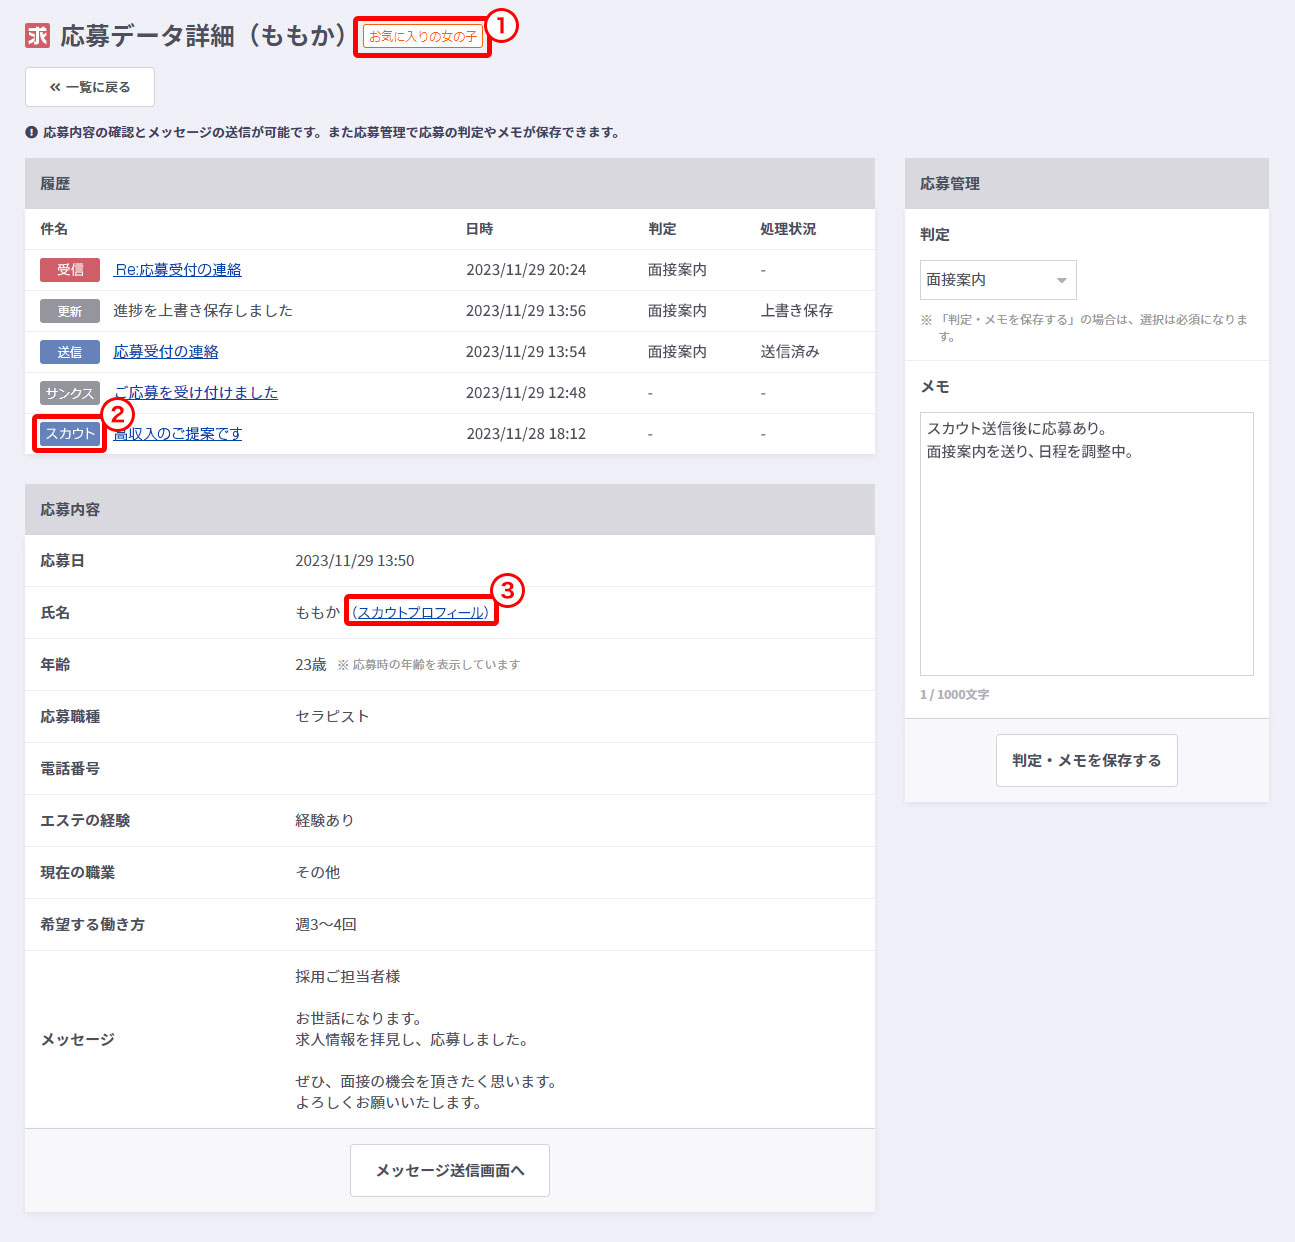View the スカウトプロフィール link
This screenshot has width=1295, height=1242.
[421, 612]
